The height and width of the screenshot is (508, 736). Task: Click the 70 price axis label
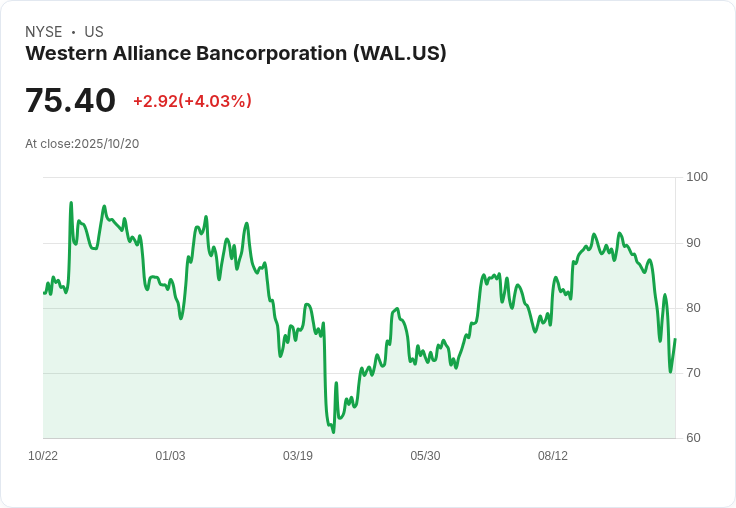[693, 373]
